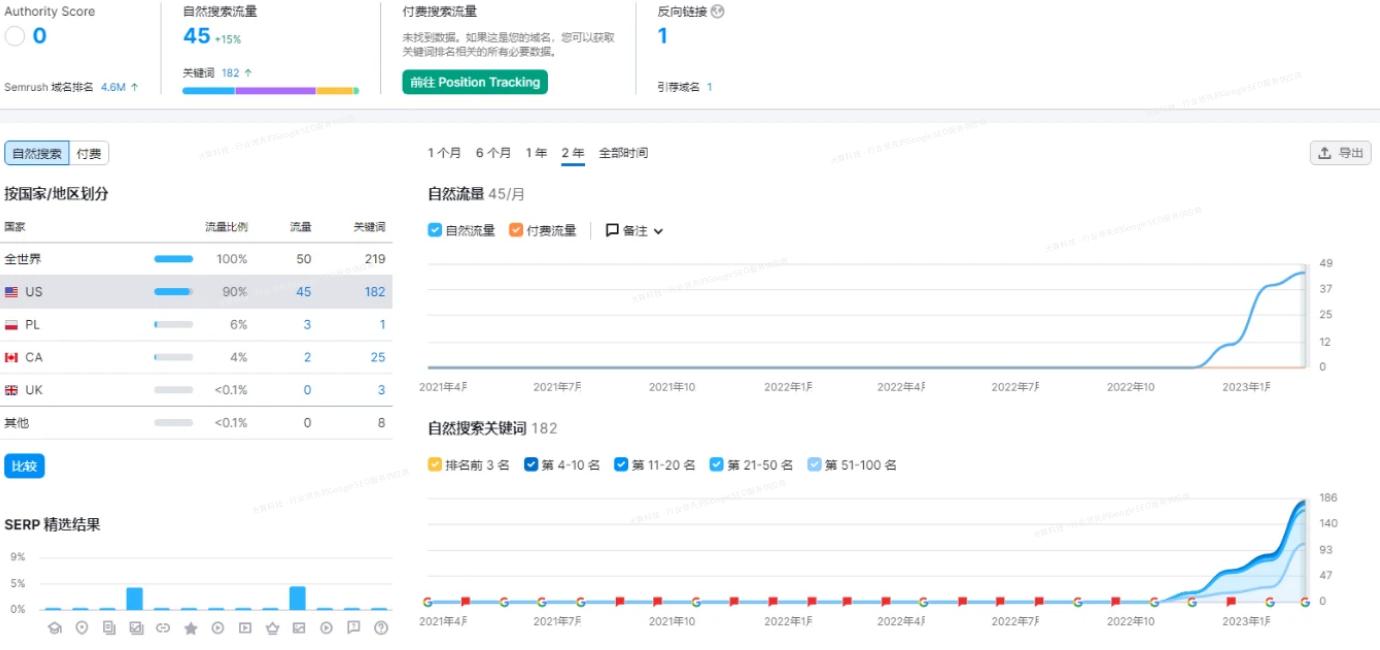Click the star reviews SERP feature icon
The height and width of the screenshot is (650, 1380).
190,628
